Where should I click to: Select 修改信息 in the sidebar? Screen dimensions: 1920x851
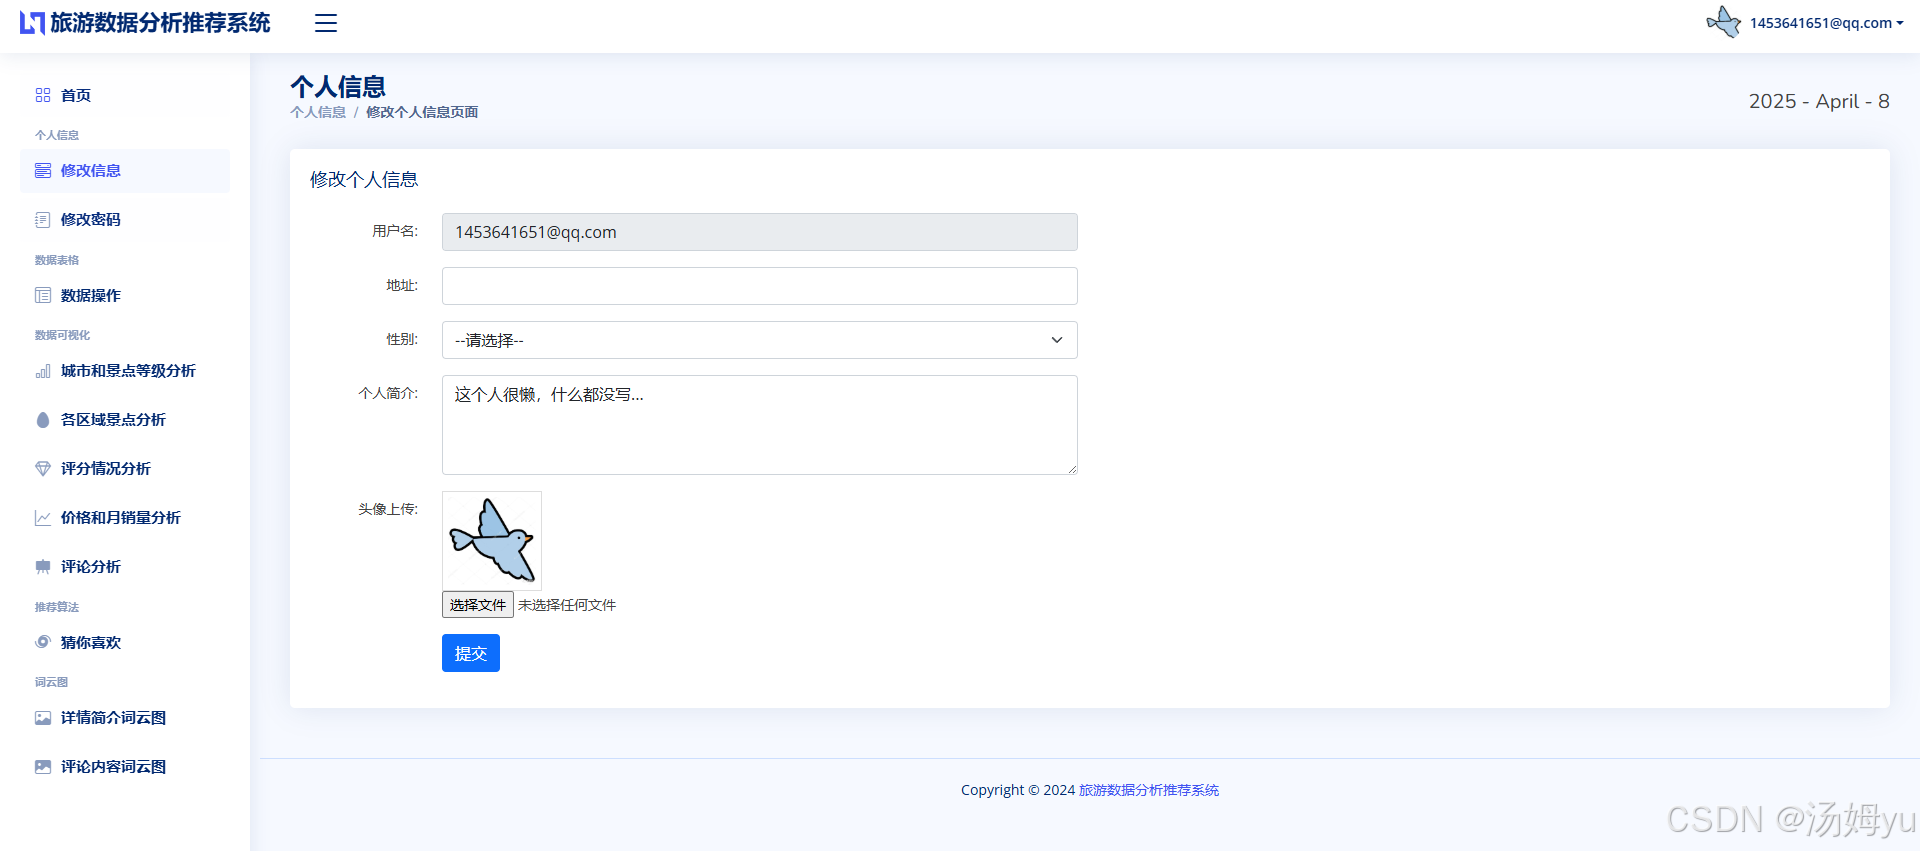[x=125, y=171]
